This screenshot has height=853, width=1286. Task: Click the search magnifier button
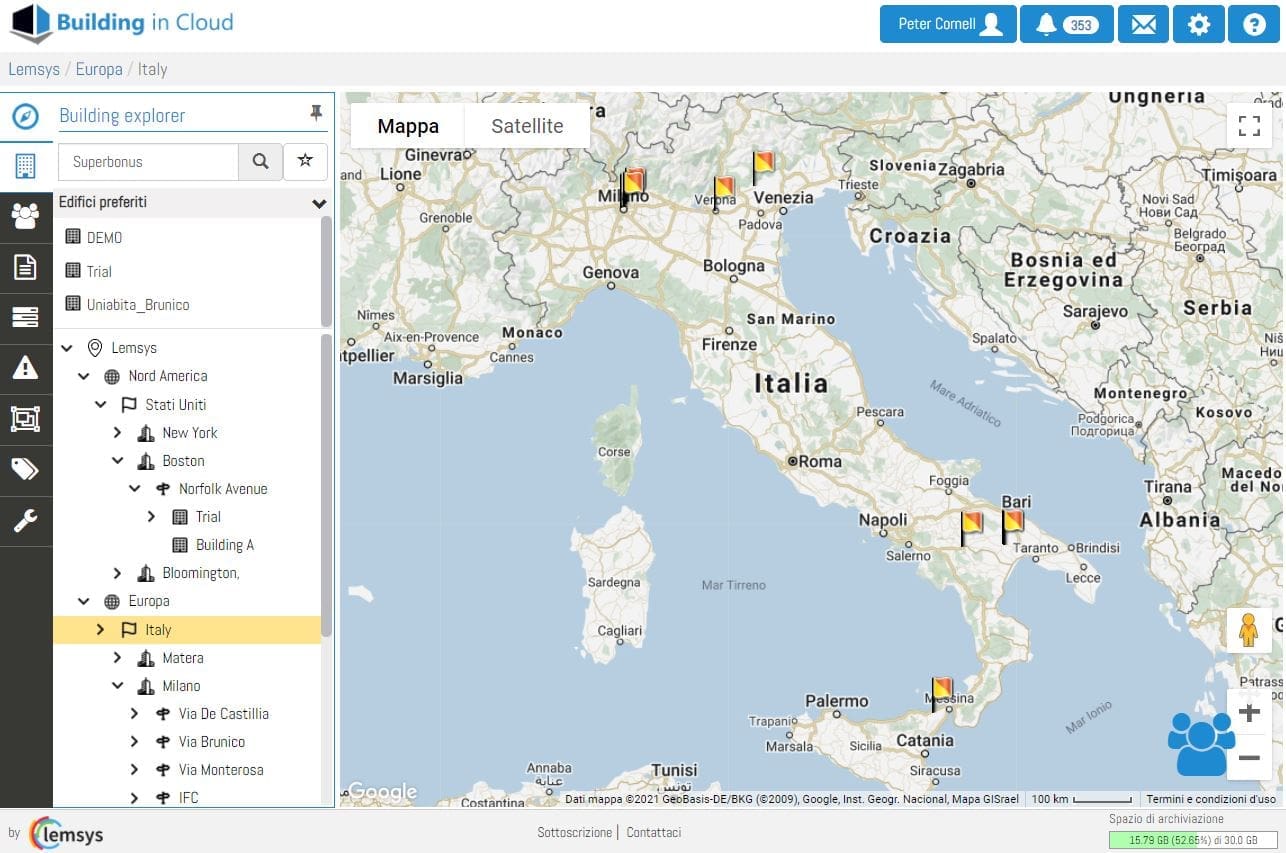[x=260, y=161]
